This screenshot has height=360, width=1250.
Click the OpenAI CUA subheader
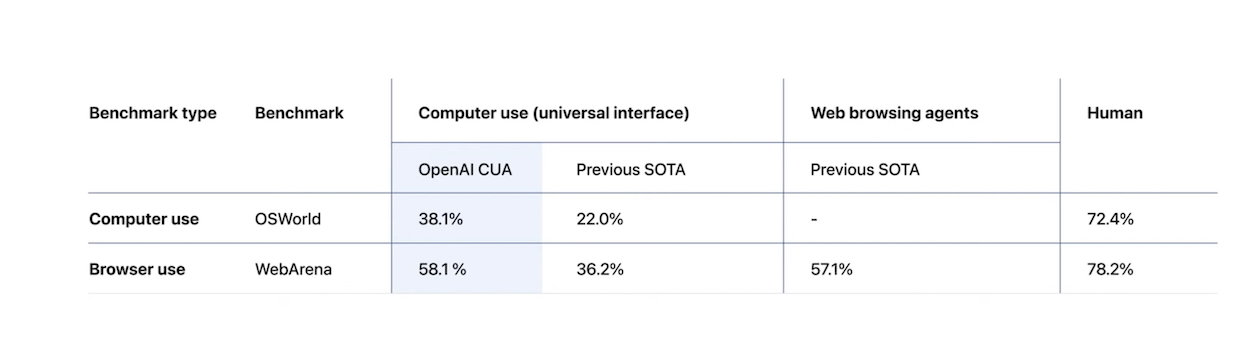pyautogui.click(x=465, y=169)
